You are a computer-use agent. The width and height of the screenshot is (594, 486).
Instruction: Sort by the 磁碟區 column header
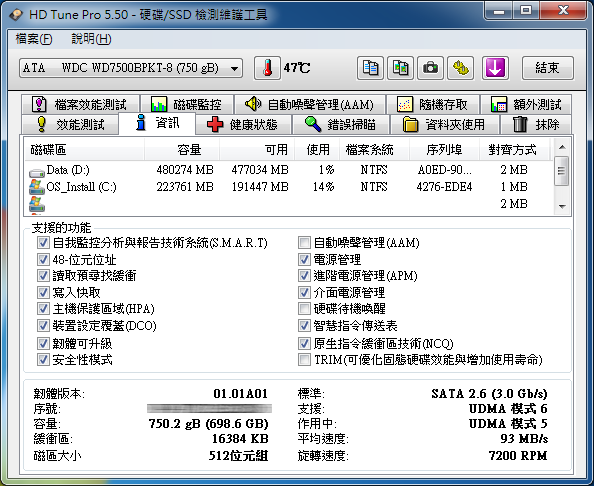[84, 150]
